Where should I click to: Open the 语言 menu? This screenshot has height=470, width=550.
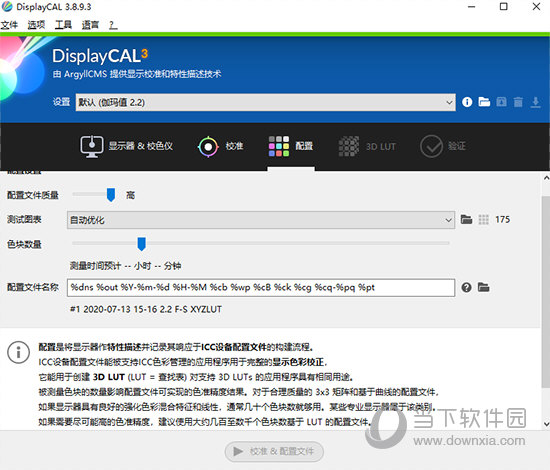pos(90,25)
